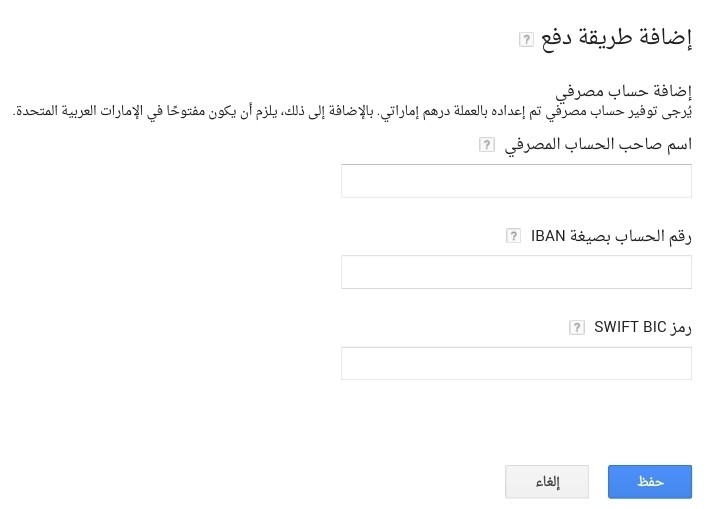Image resolution: width=720 pixels, height=509 pixels.
Task: Focus the bank account holder name field
Action: pyautogui.click(x=516, y=181)
